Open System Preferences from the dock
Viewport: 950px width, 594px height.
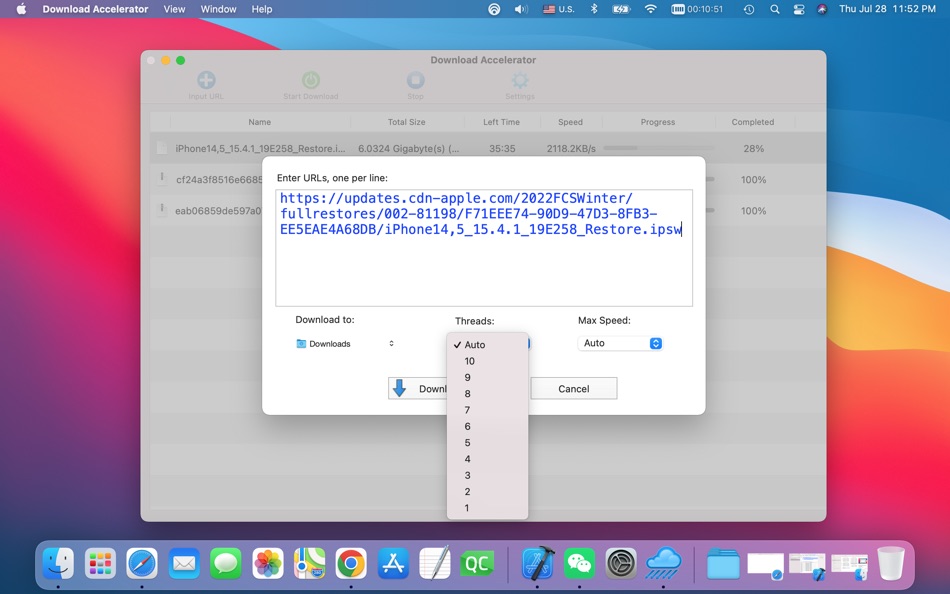[622, 564]
